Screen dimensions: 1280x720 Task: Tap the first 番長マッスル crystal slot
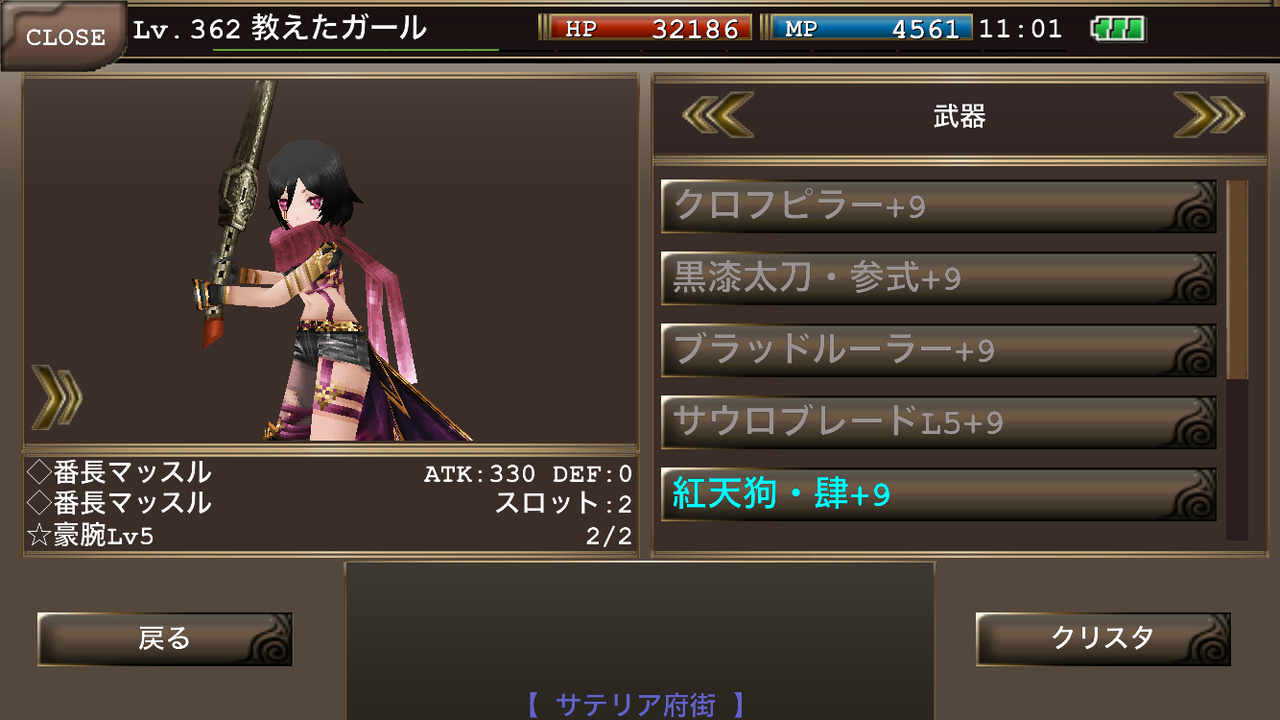[120, 472]
